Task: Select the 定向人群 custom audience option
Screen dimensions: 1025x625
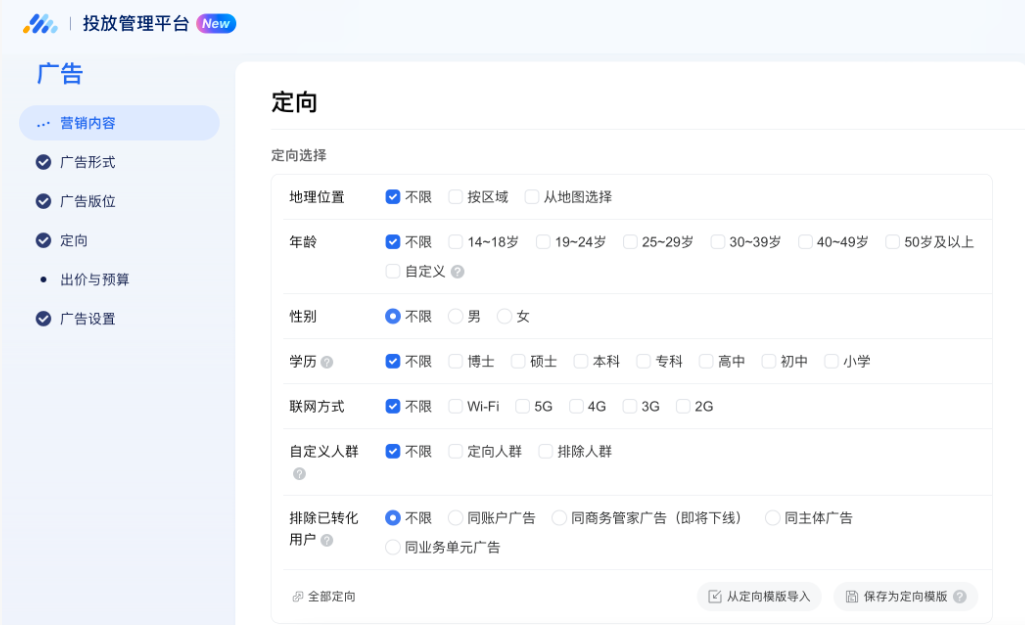Action: point(458,451)
